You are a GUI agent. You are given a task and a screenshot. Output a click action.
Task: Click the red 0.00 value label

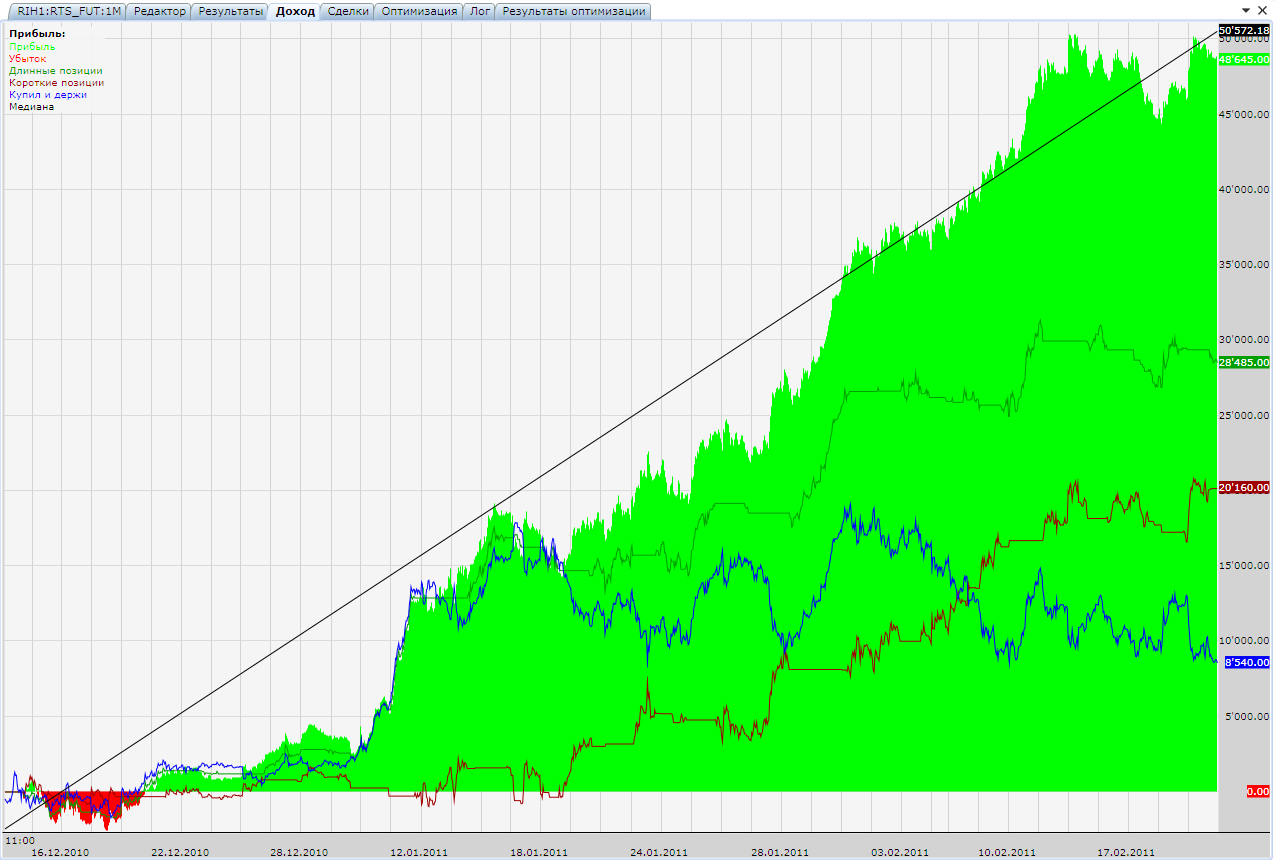point(1258,791)
